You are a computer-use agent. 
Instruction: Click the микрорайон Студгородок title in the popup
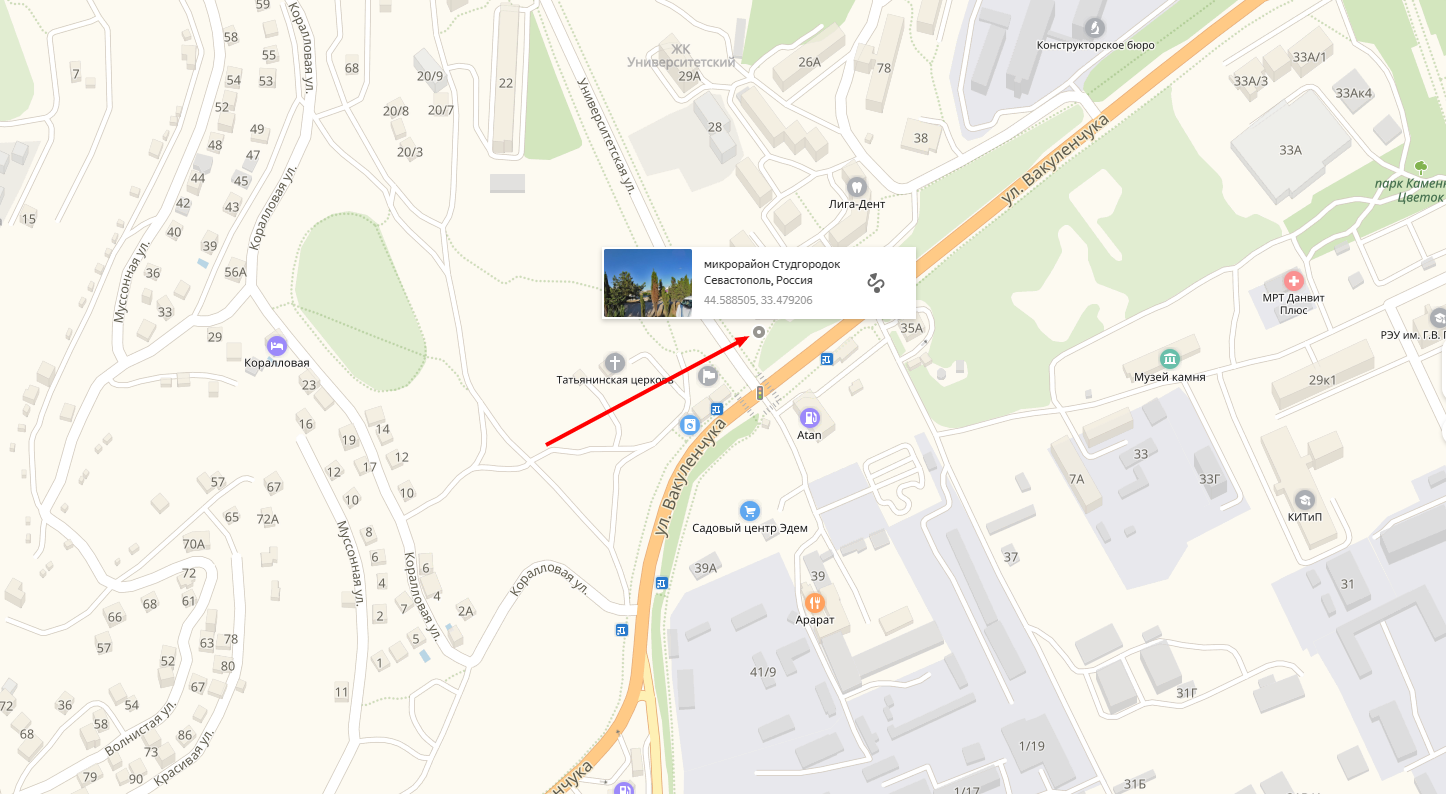(772, 264)
